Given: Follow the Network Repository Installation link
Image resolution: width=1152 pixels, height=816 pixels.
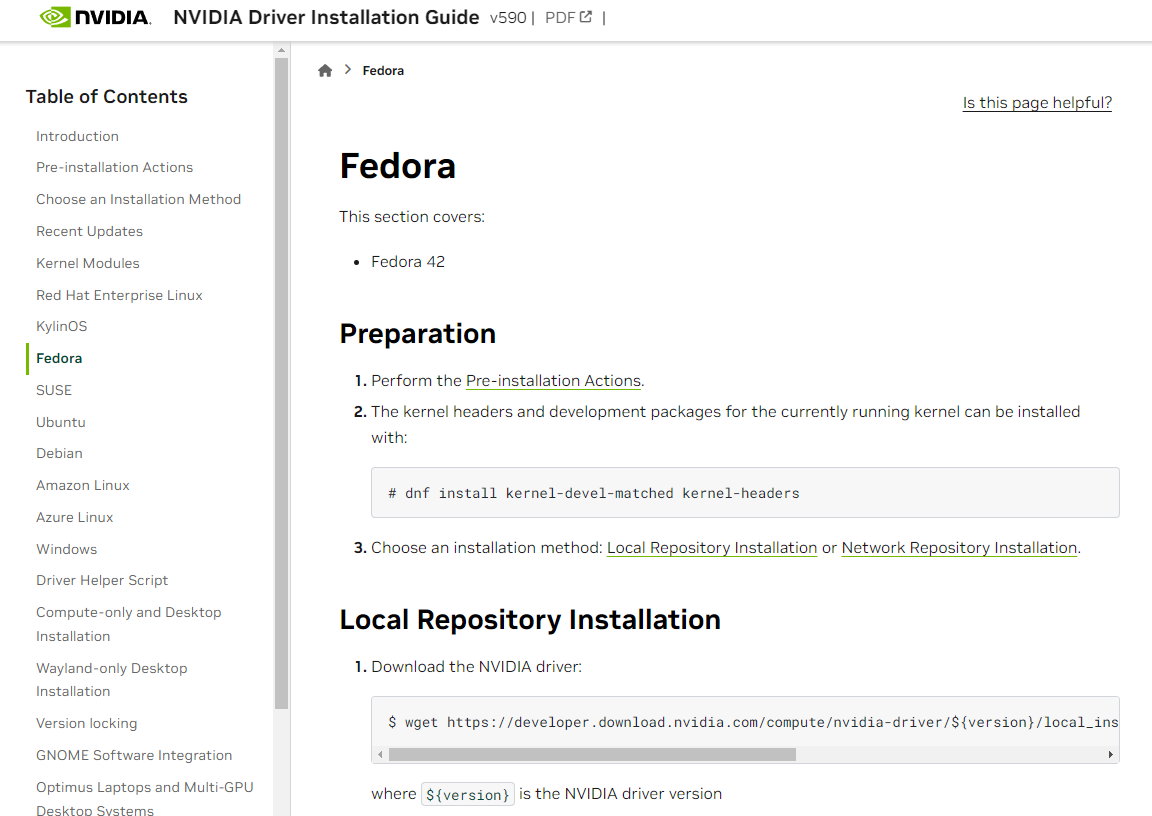Looking at the screenshot, I should (959, 548).
